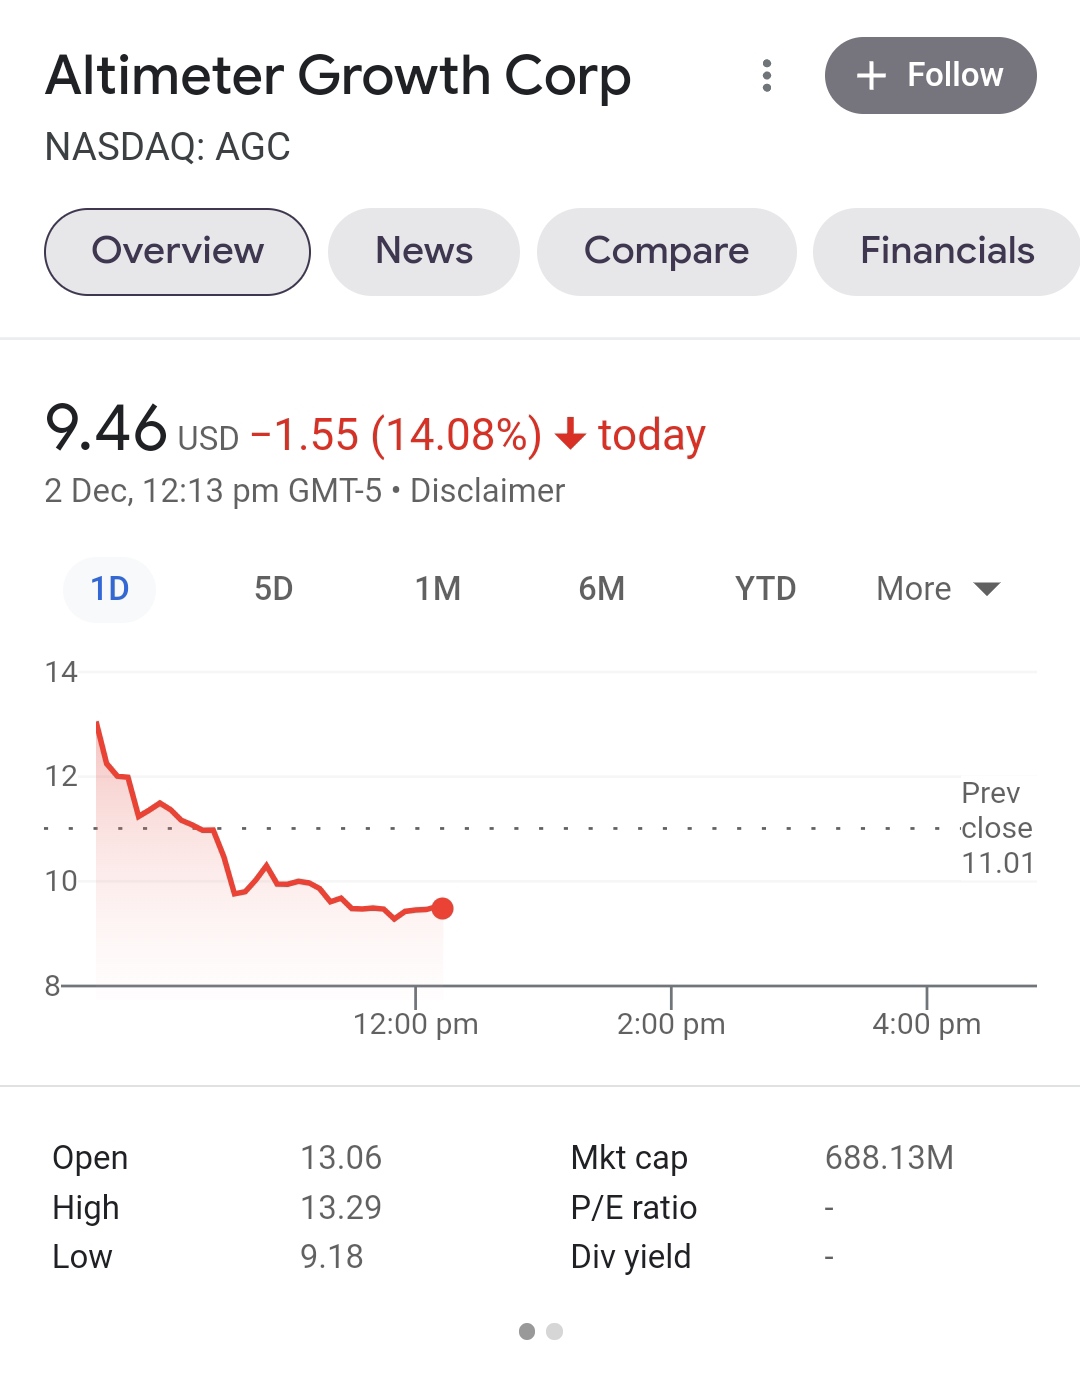
Task: Open the Financials tab
Action: pos(946,251)
